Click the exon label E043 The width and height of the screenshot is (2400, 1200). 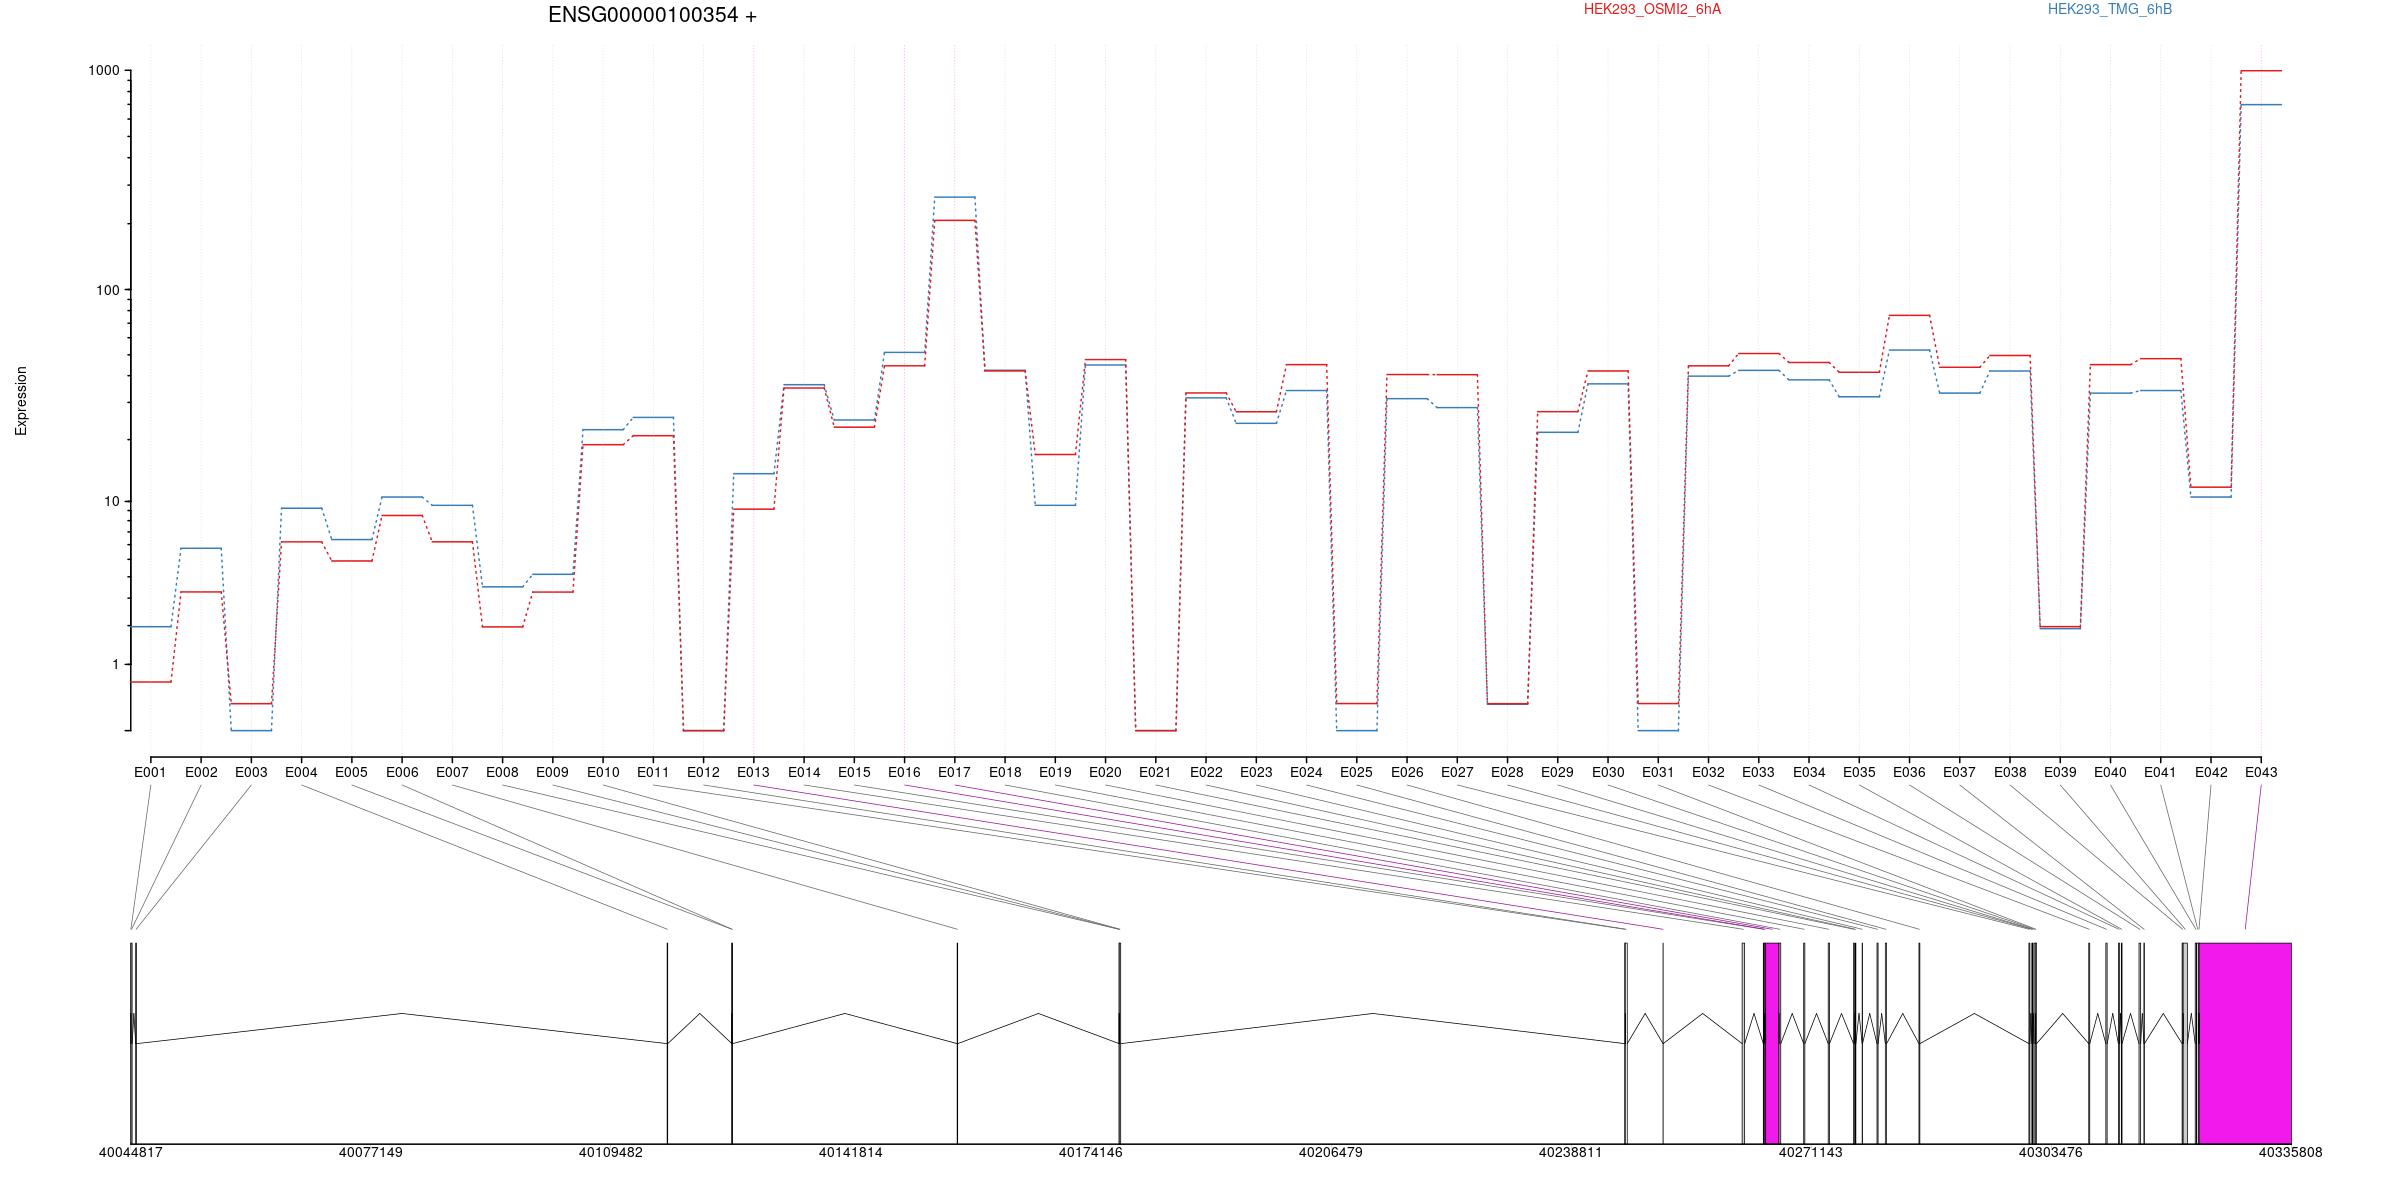click(2261, 772)
